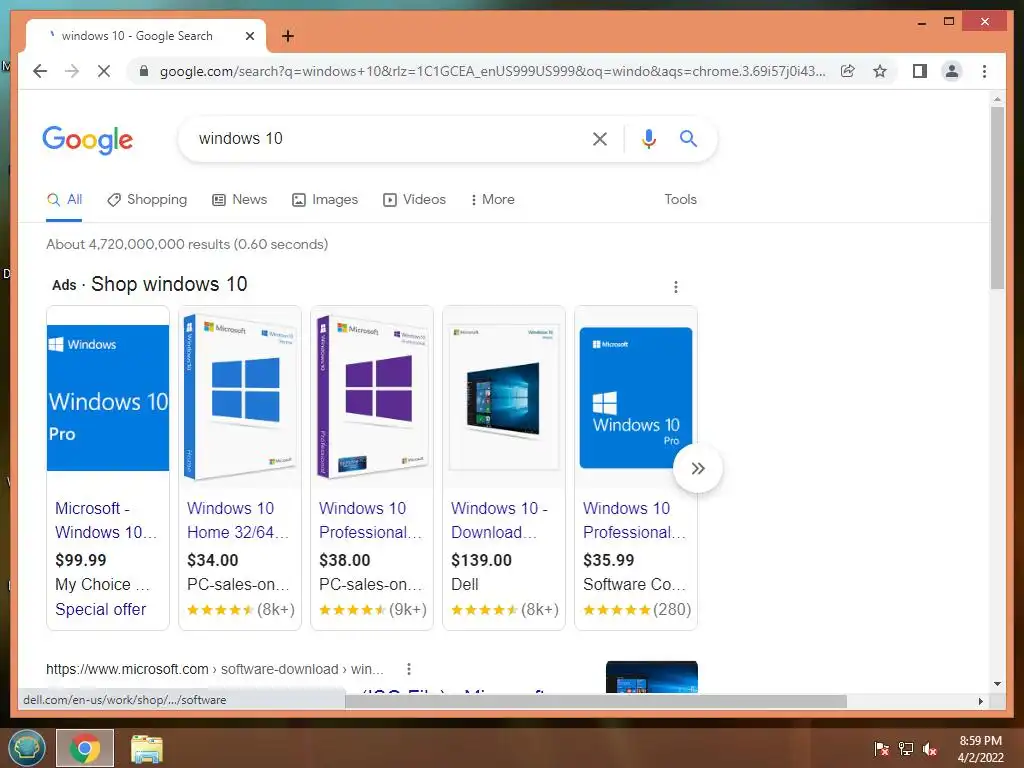
Task: Stop loading the page
Action: [x=104, y=71]
